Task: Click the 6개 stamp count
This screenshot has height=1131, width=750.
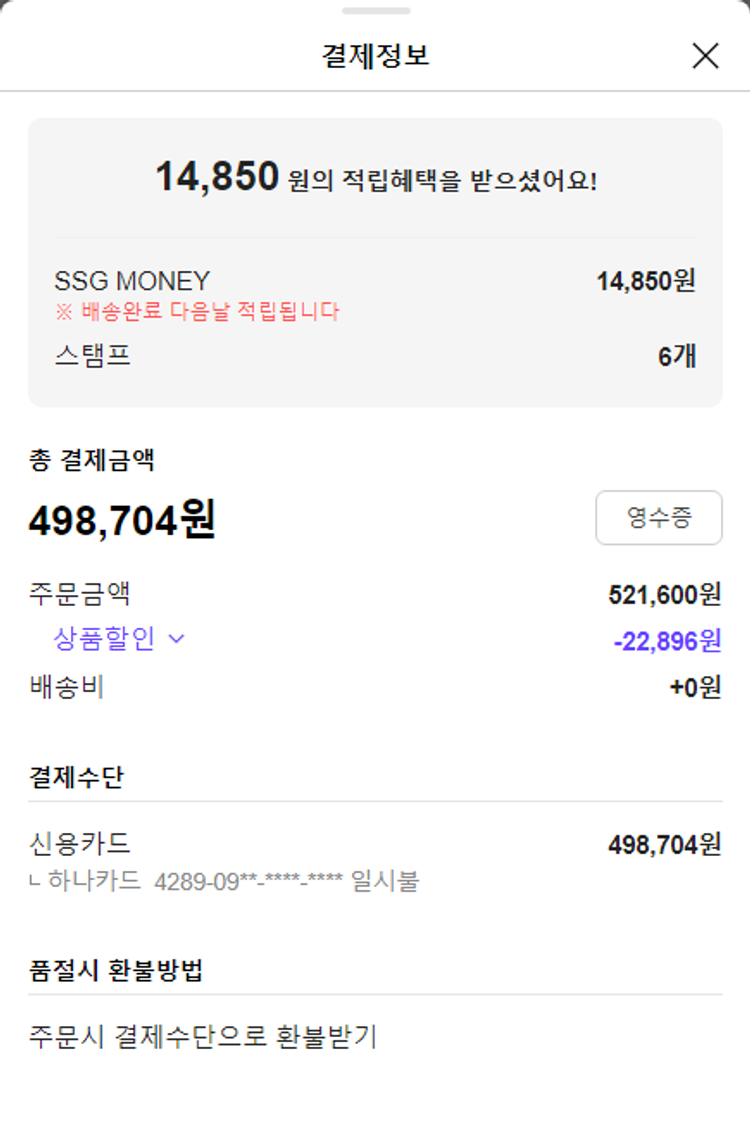Action: pyautogui.click(x=677, y=356)
